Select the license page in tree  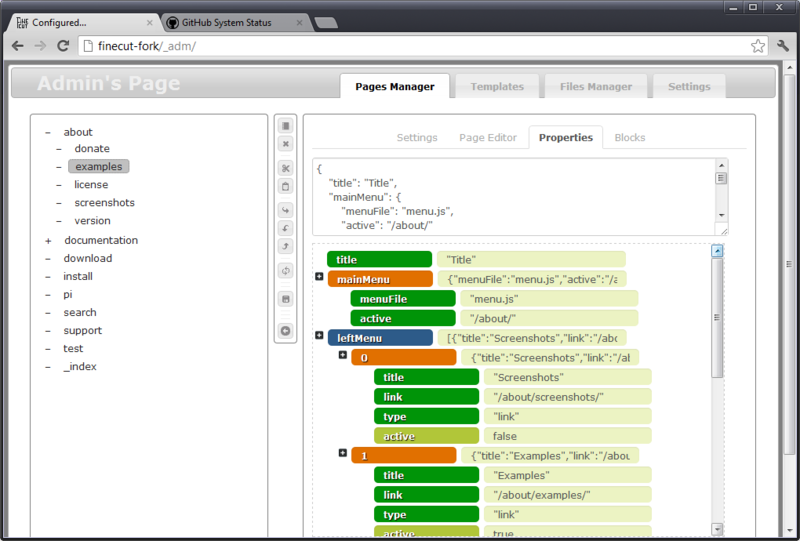(91, 185)
